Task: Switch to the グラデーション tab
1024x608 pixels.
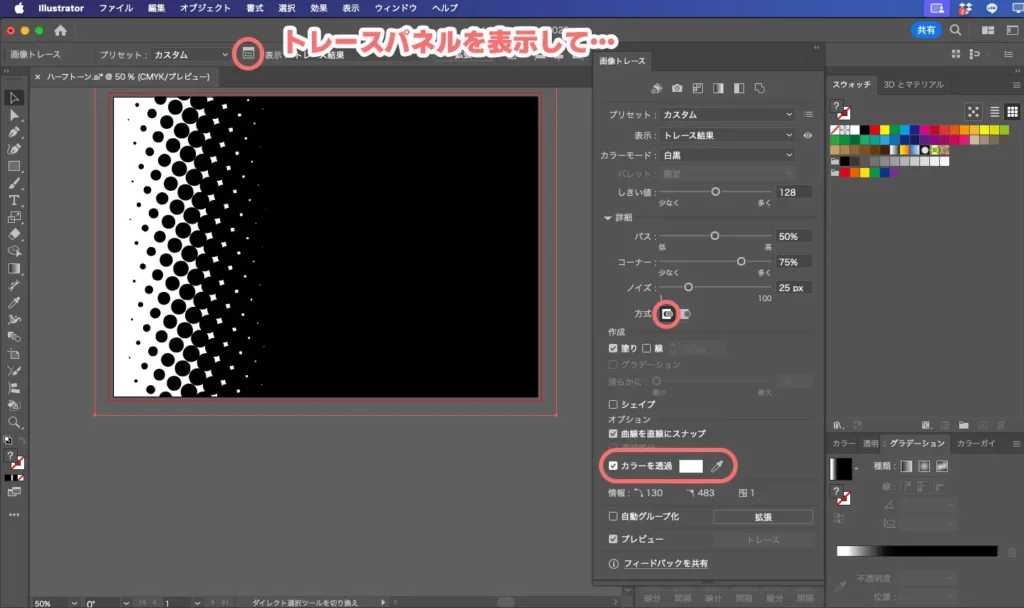Action: pos(917,444)
